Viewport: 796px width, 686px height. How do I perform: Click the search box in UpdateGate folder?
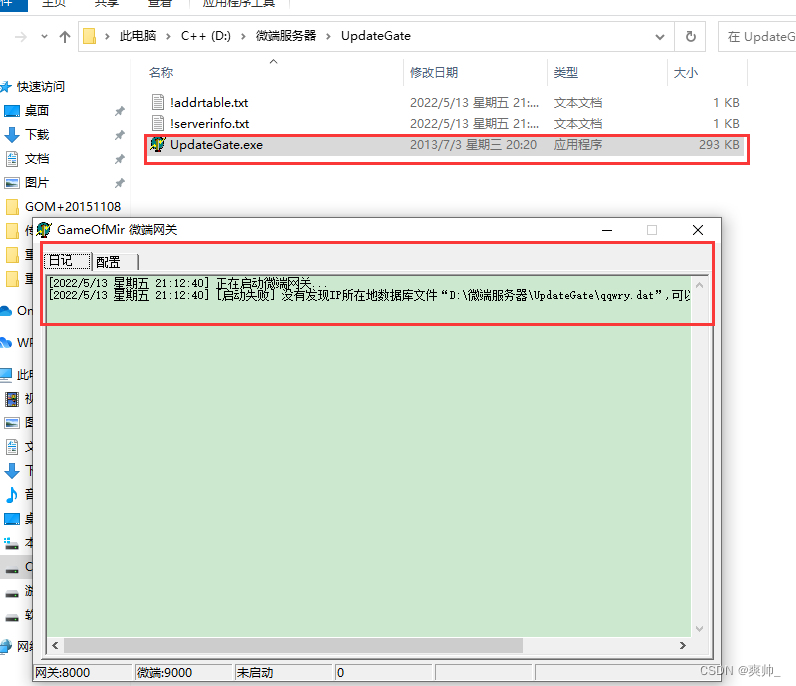point(757,37)
